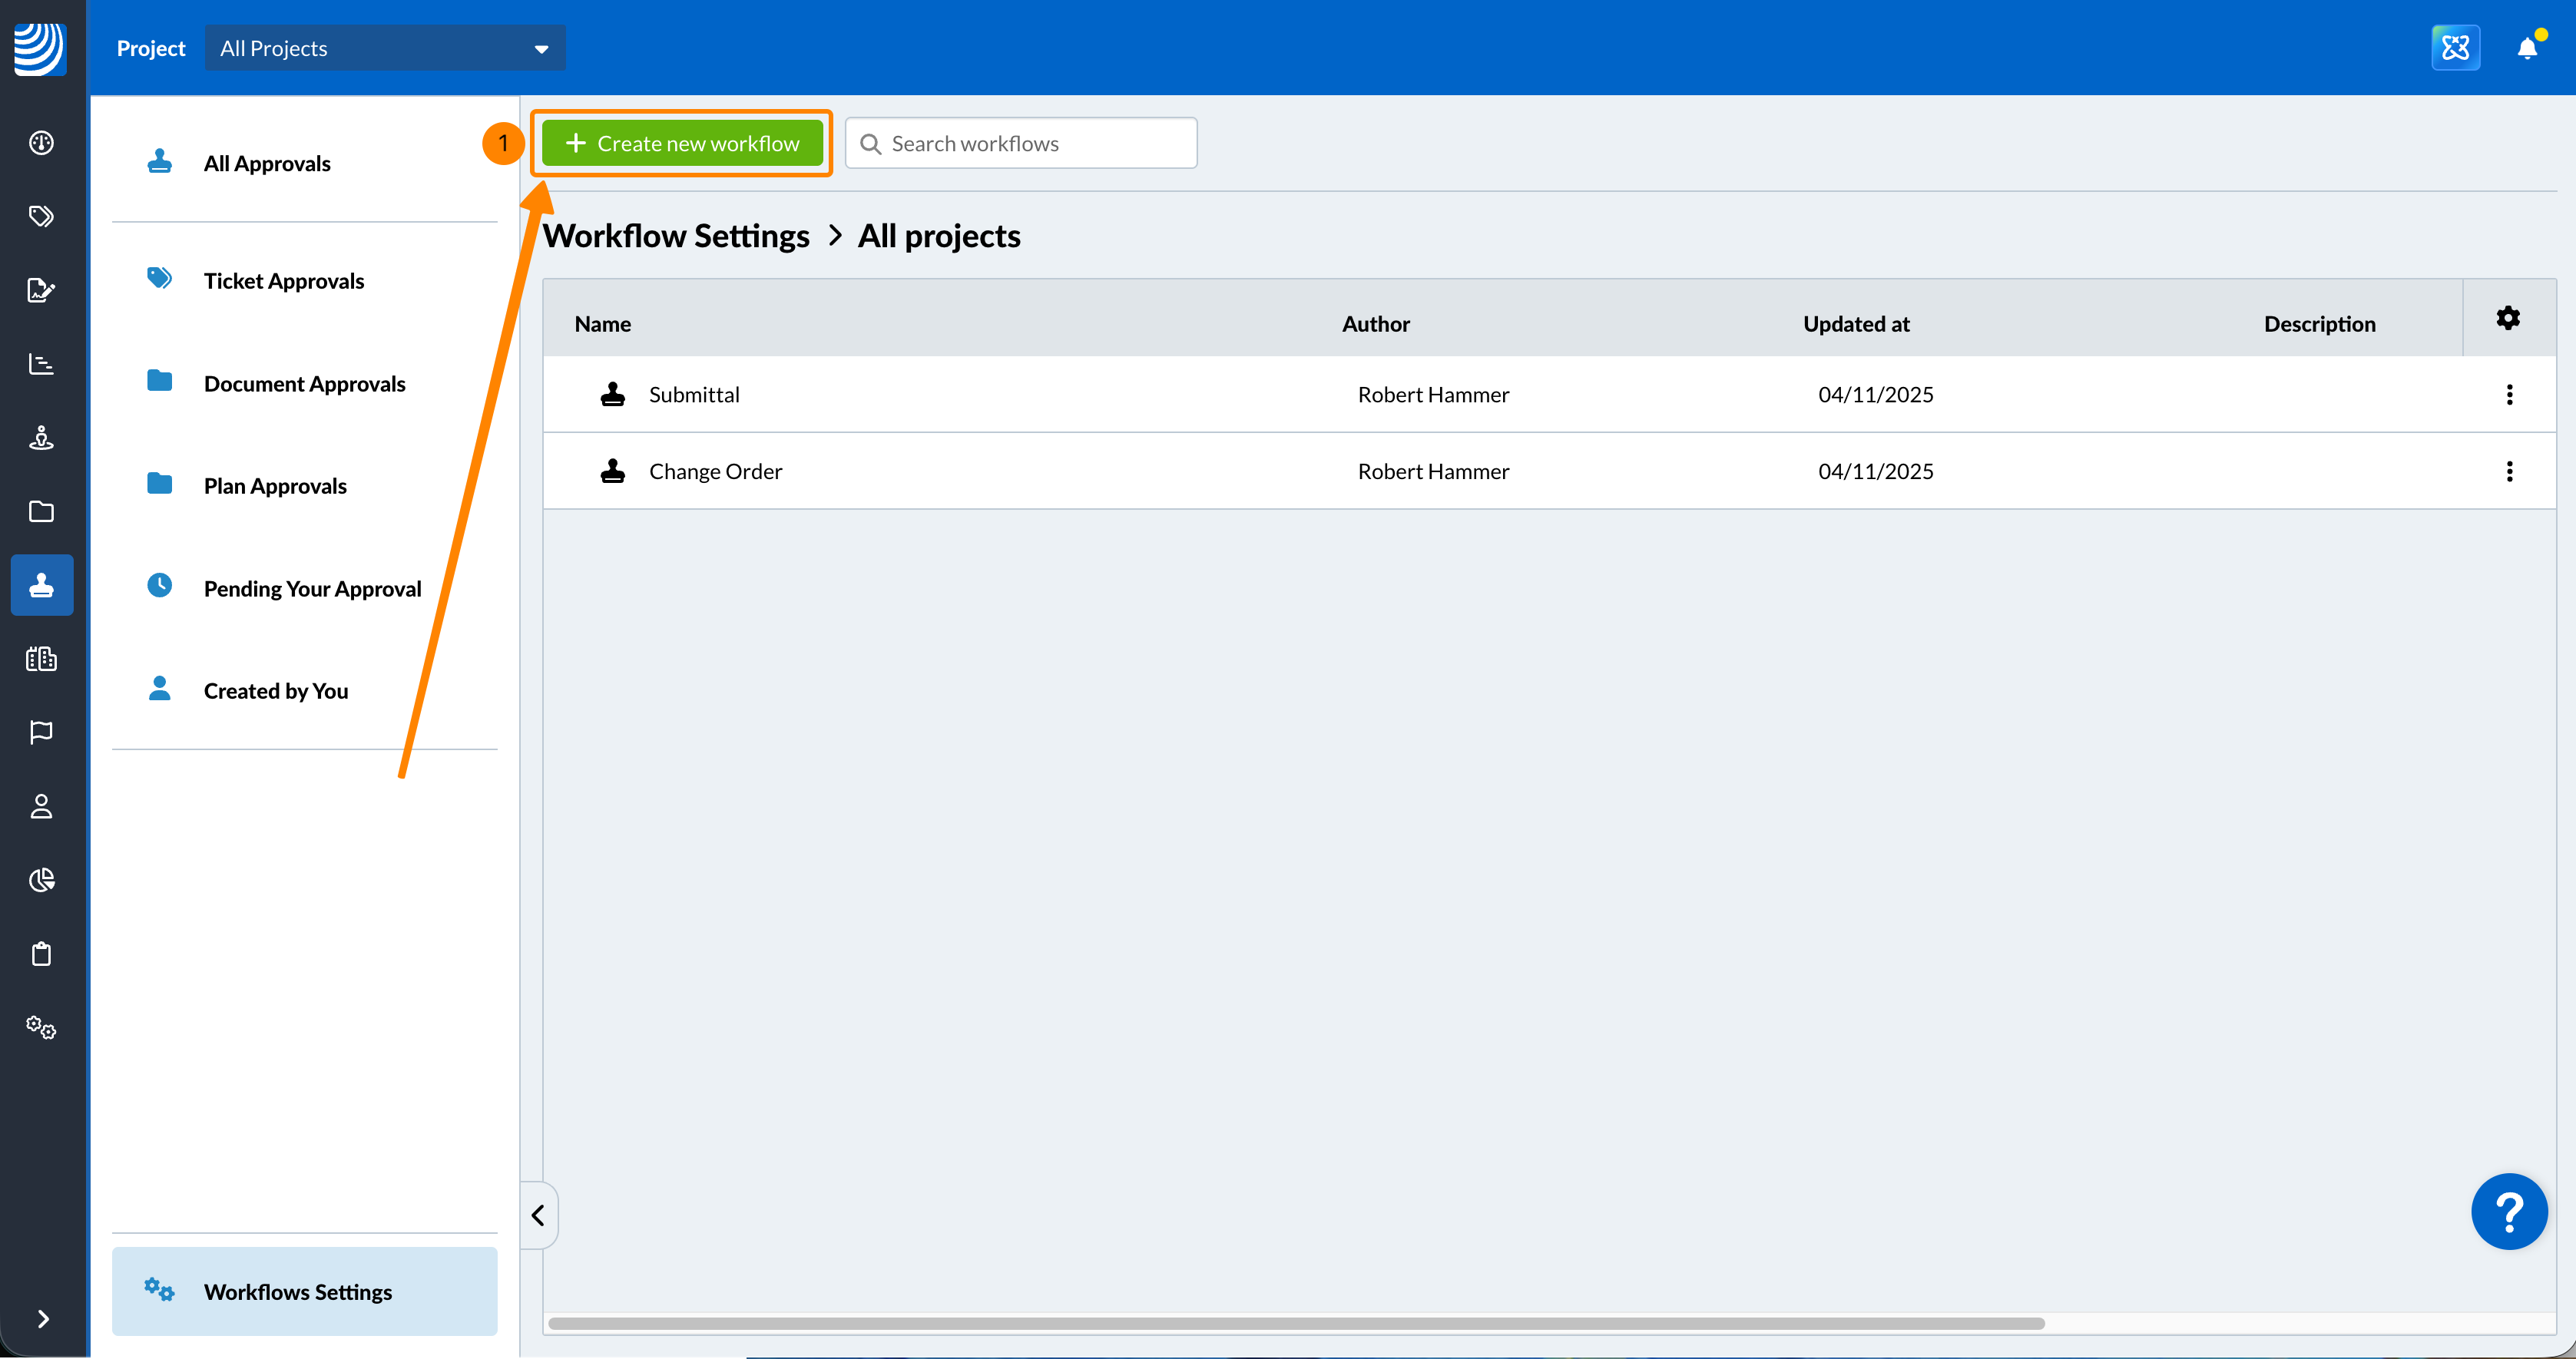Click the blue help question mark button
Image resolution: width=2576 pixels, height=1359 pixels.
2508,1211
